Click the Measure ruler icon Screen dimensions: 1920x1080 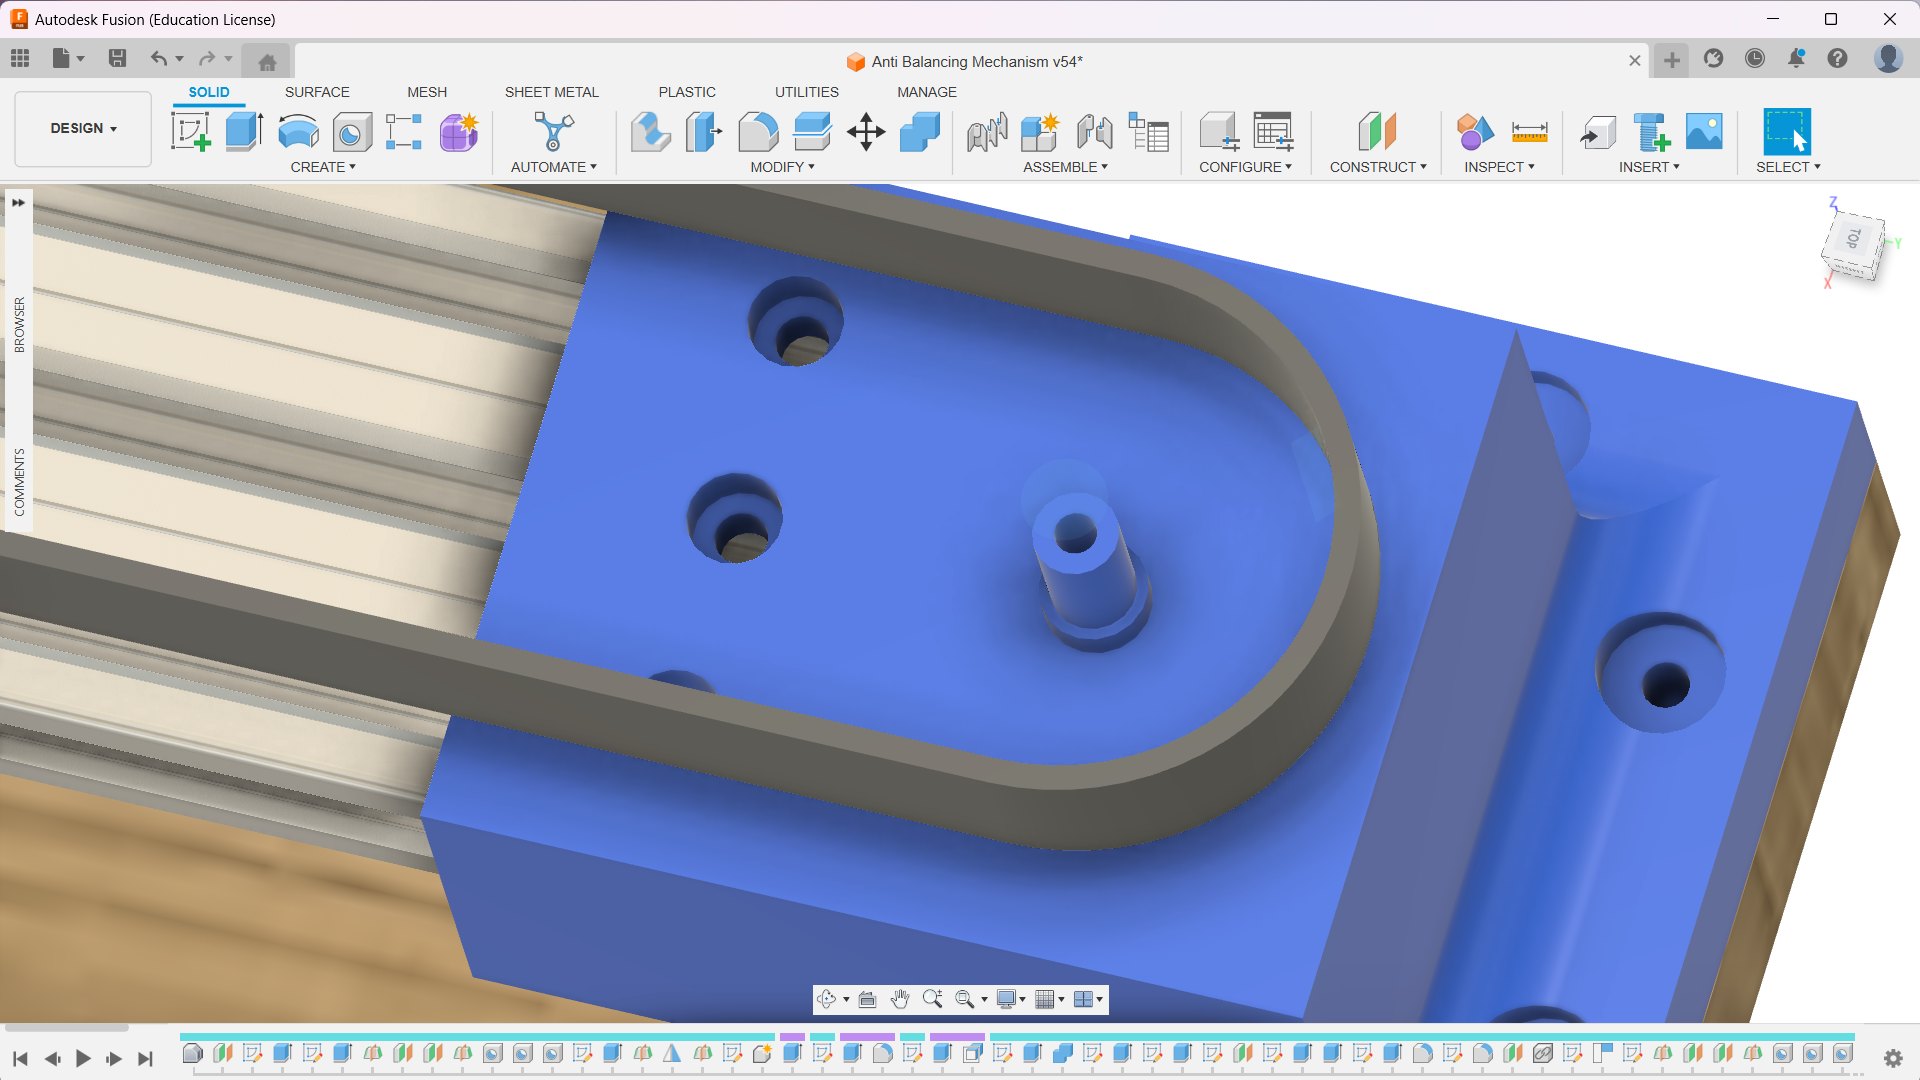point(1529,131)
